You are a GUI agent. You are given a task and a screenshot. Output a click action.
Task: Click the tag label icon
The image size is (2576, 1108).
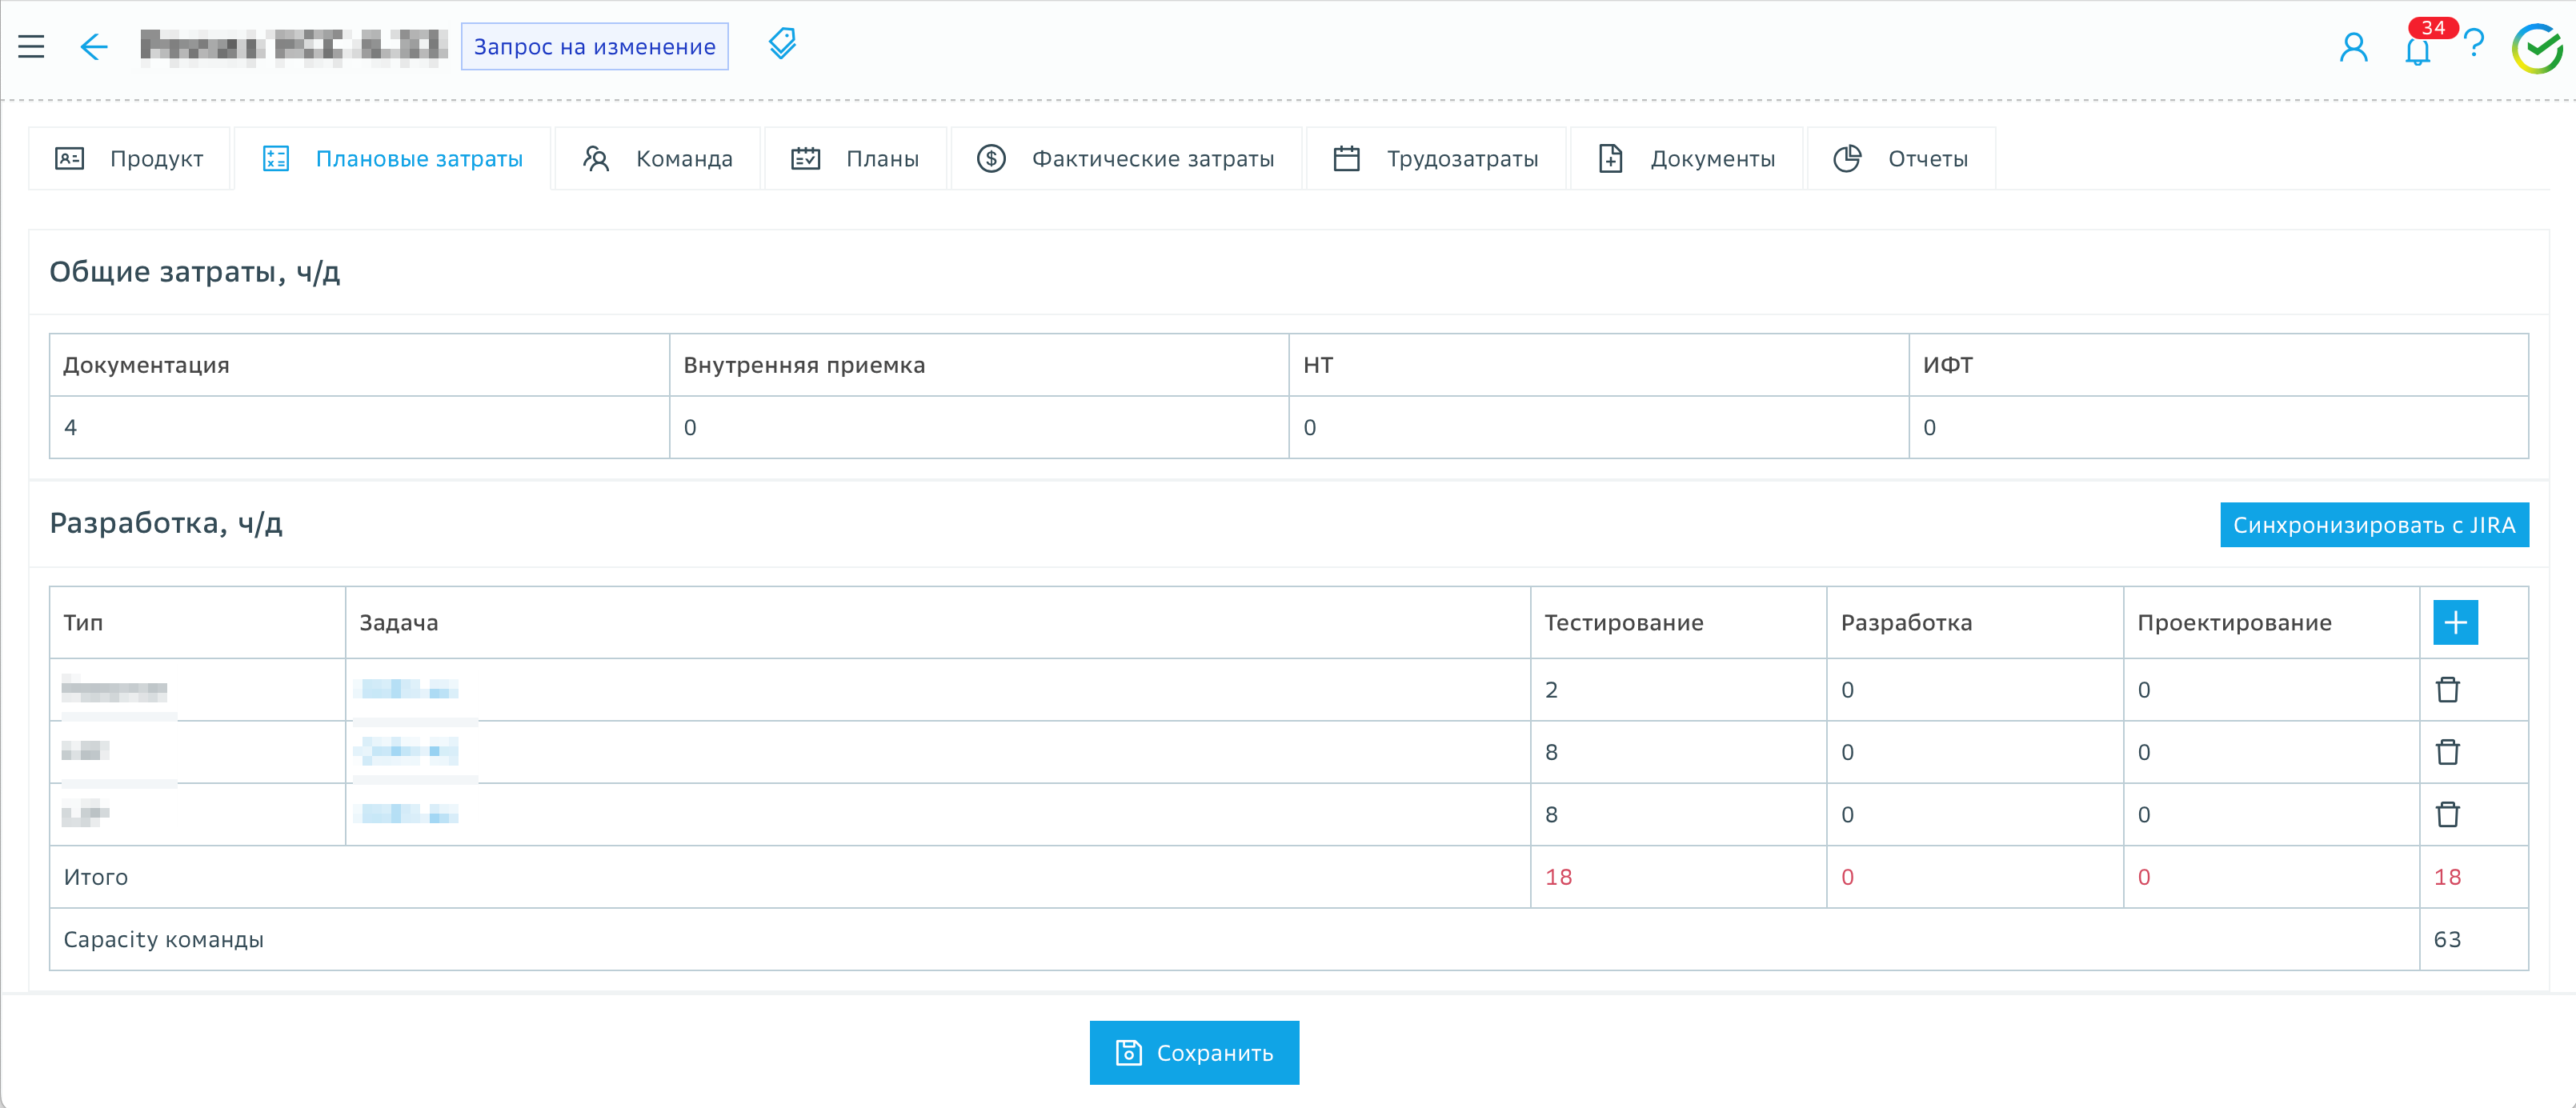click(x=782, y=44)
